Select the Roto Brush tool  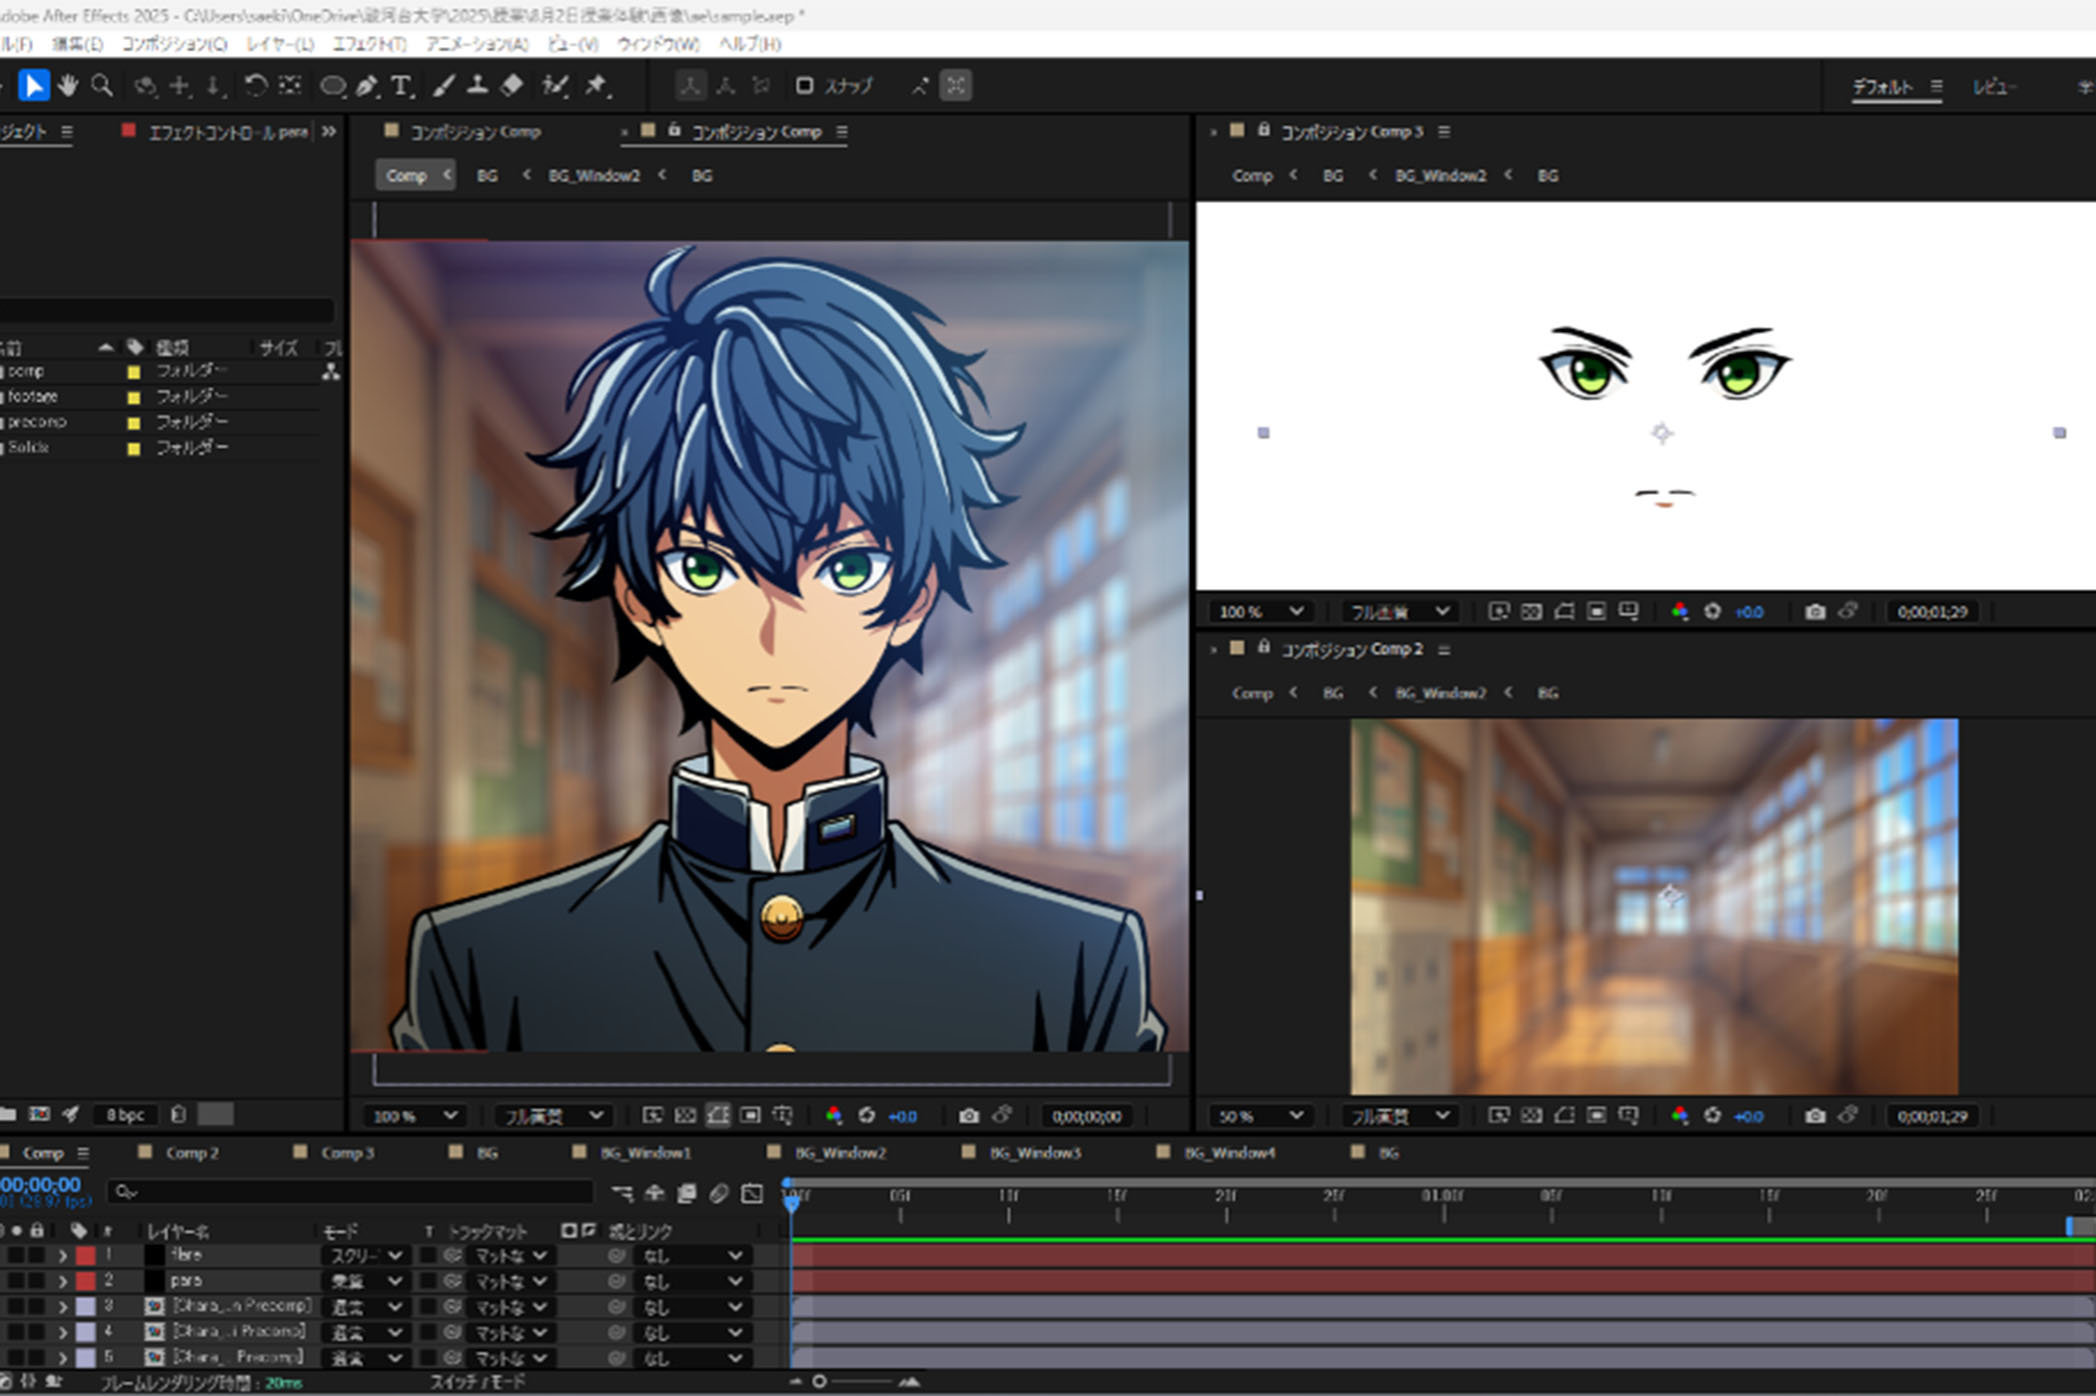click(x=555, y=86)
